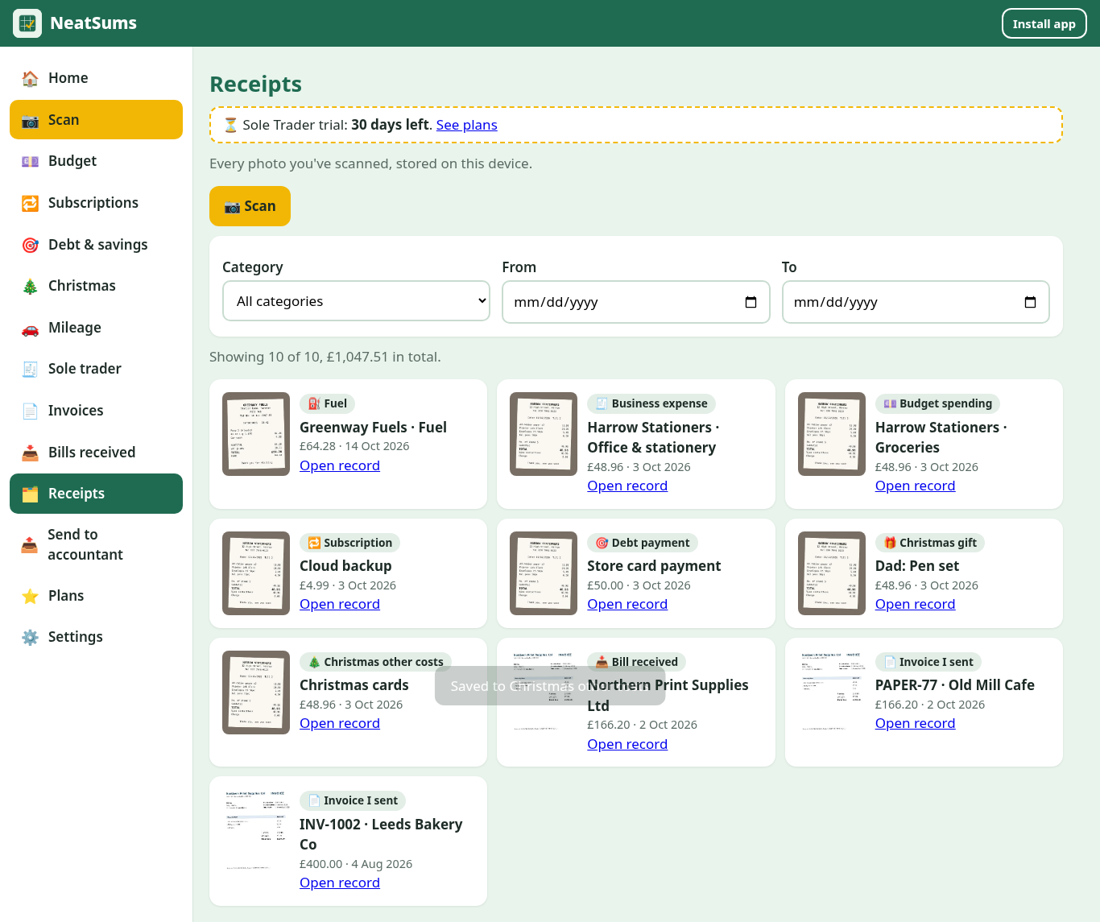Open the To date calendar picker icon
The width and height of the screenshot is (1100, 922).
point(1030,302)
